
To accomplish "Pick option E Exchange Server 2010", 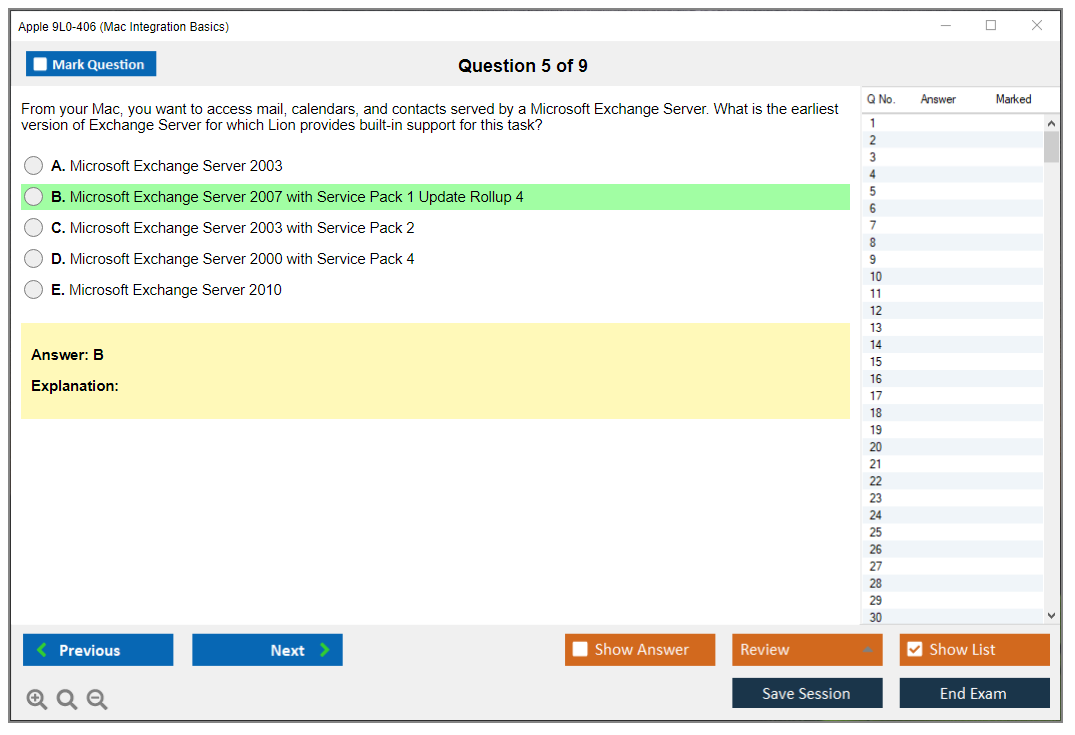I will pos(34,290).
